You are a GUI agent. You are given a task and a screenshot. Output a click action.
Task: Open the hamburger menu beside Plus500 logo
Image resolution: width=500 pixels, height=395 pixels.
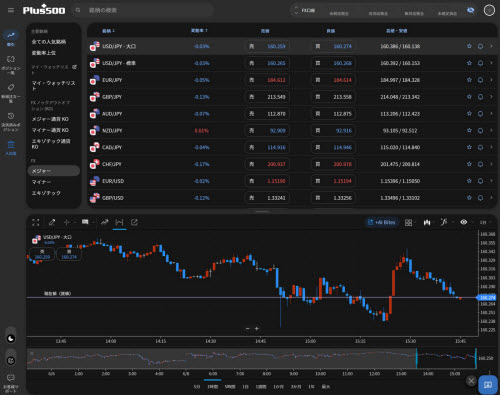tap(11, 10)
